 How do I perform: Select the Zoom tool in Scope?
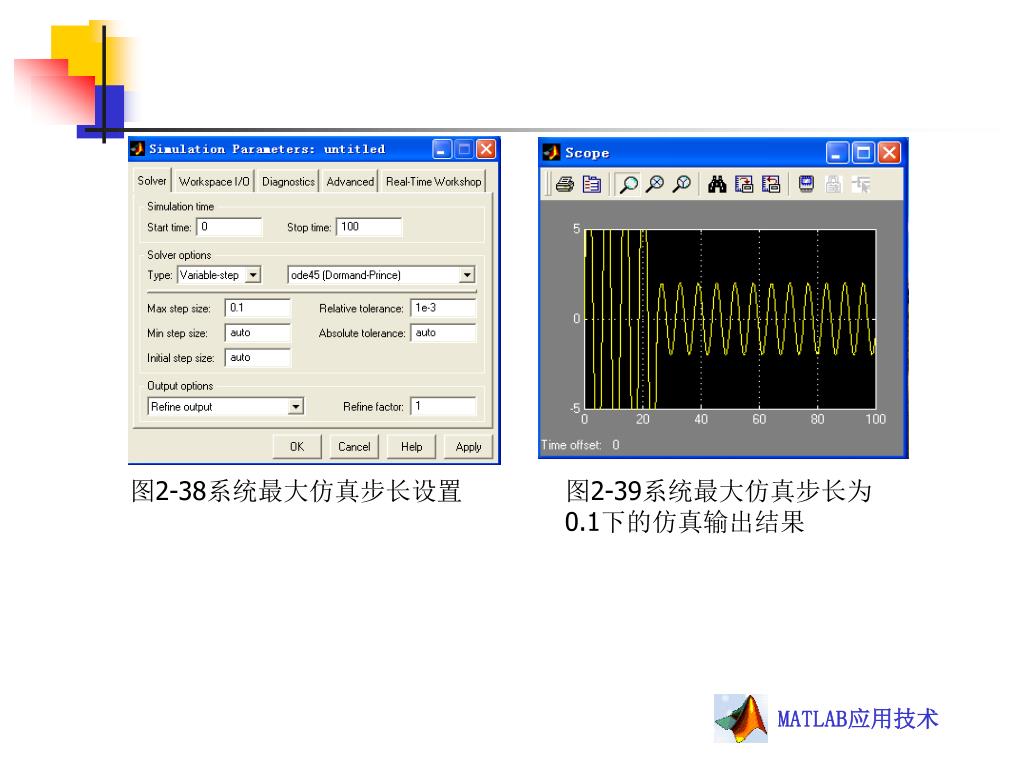point(628,185)
